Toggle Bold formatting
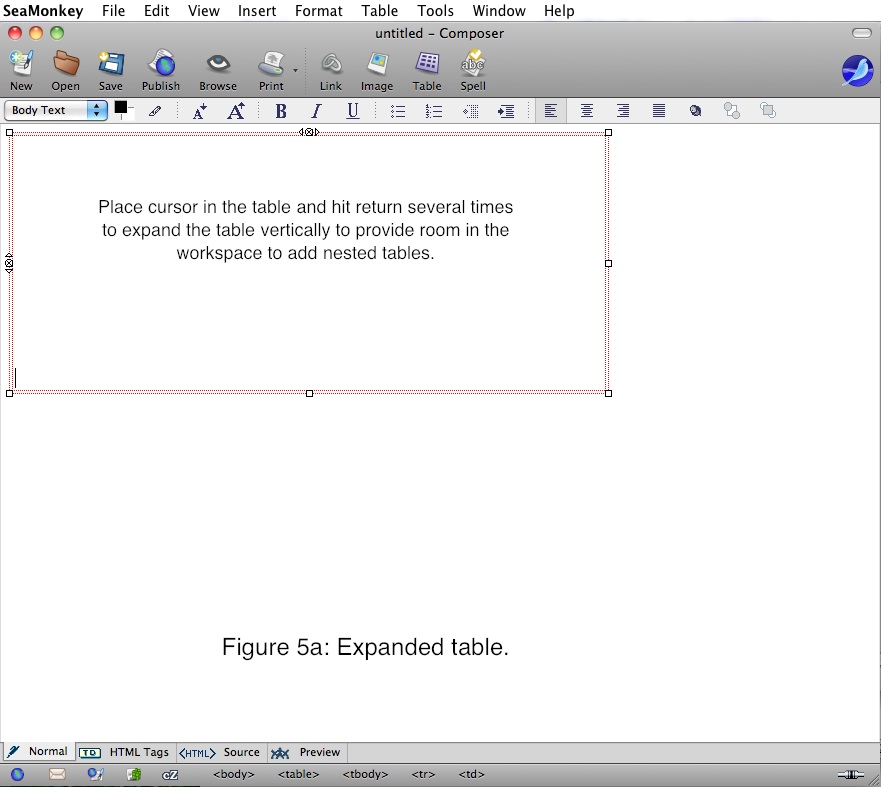This screenshot has width=881, height=787. tap(281, 111)
